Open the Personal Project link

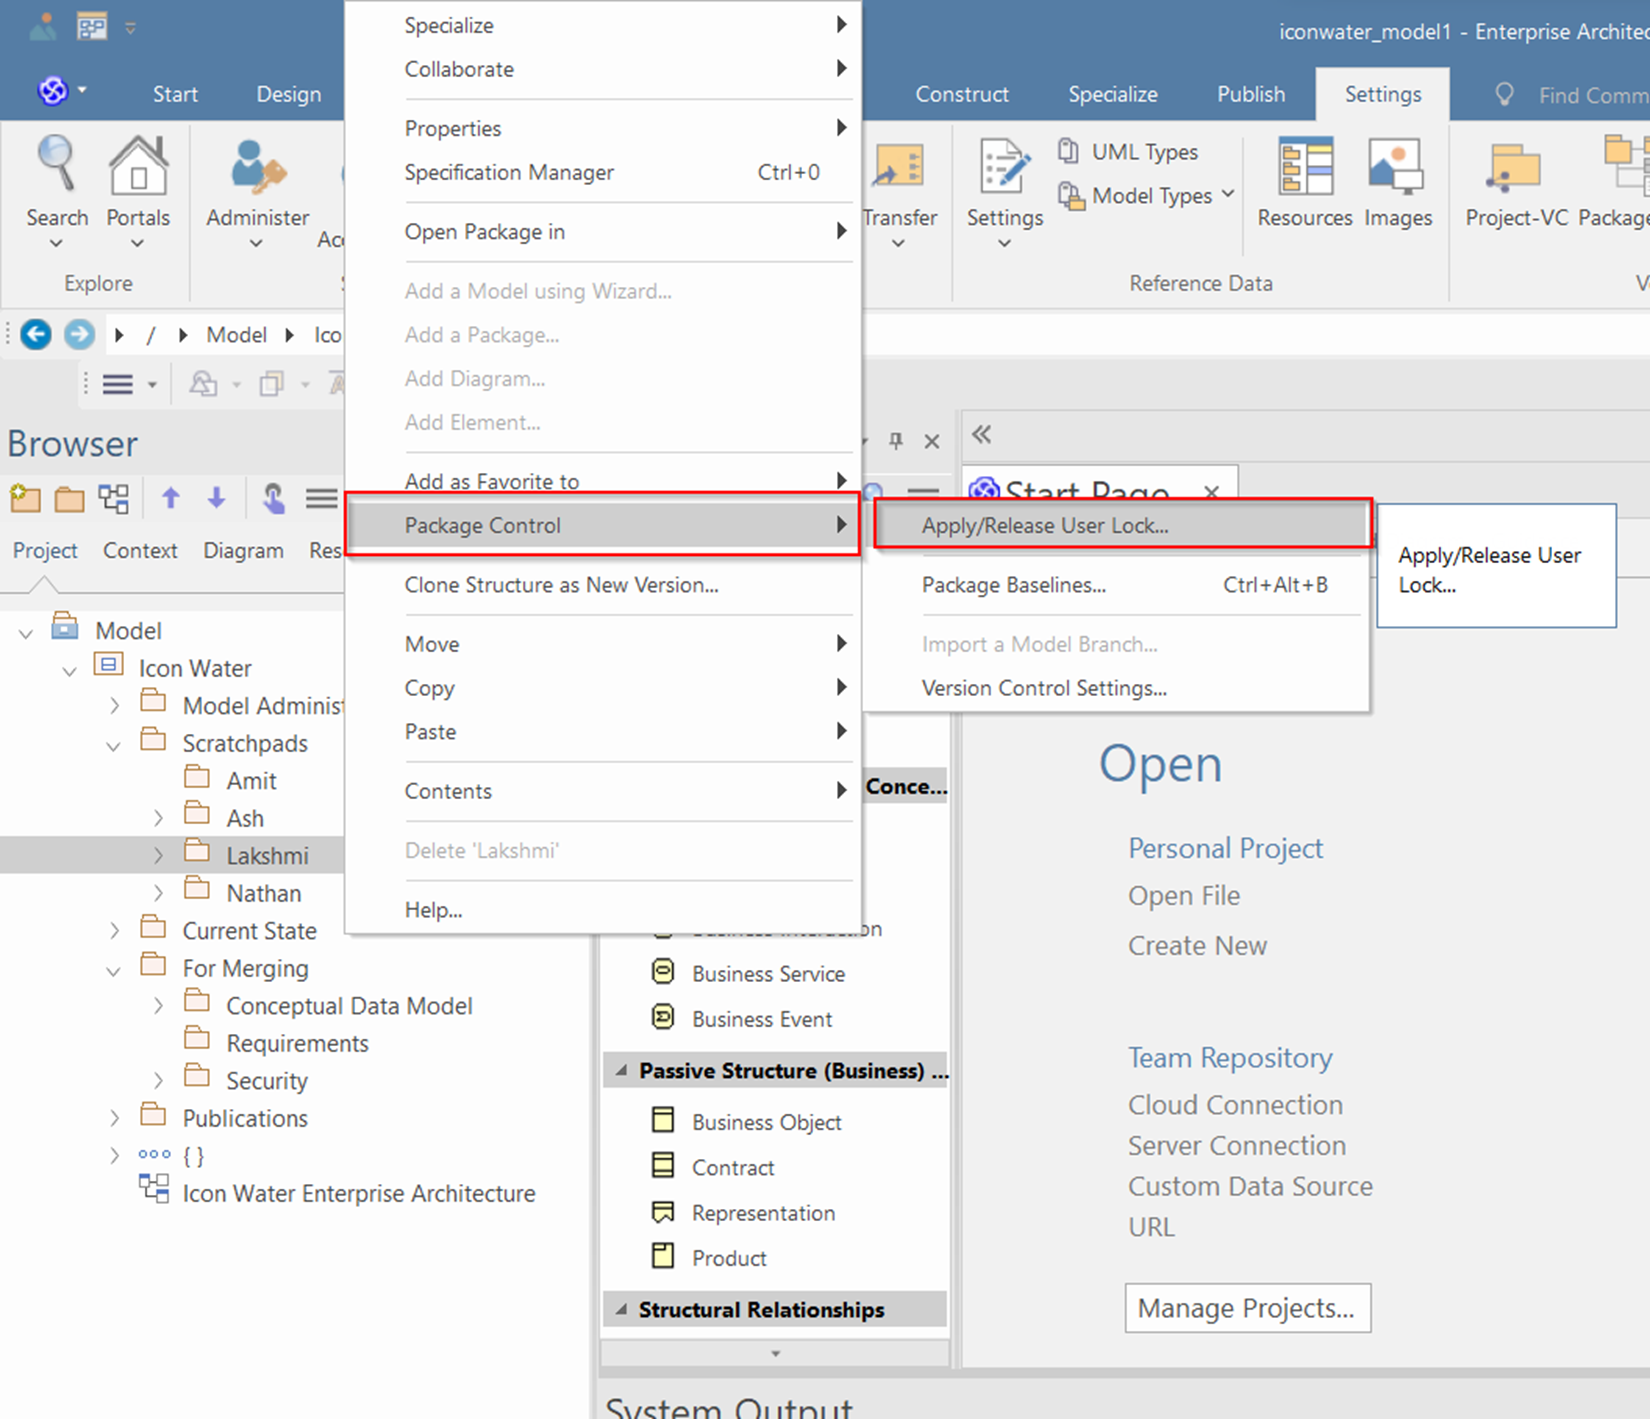pos(1225,848)
